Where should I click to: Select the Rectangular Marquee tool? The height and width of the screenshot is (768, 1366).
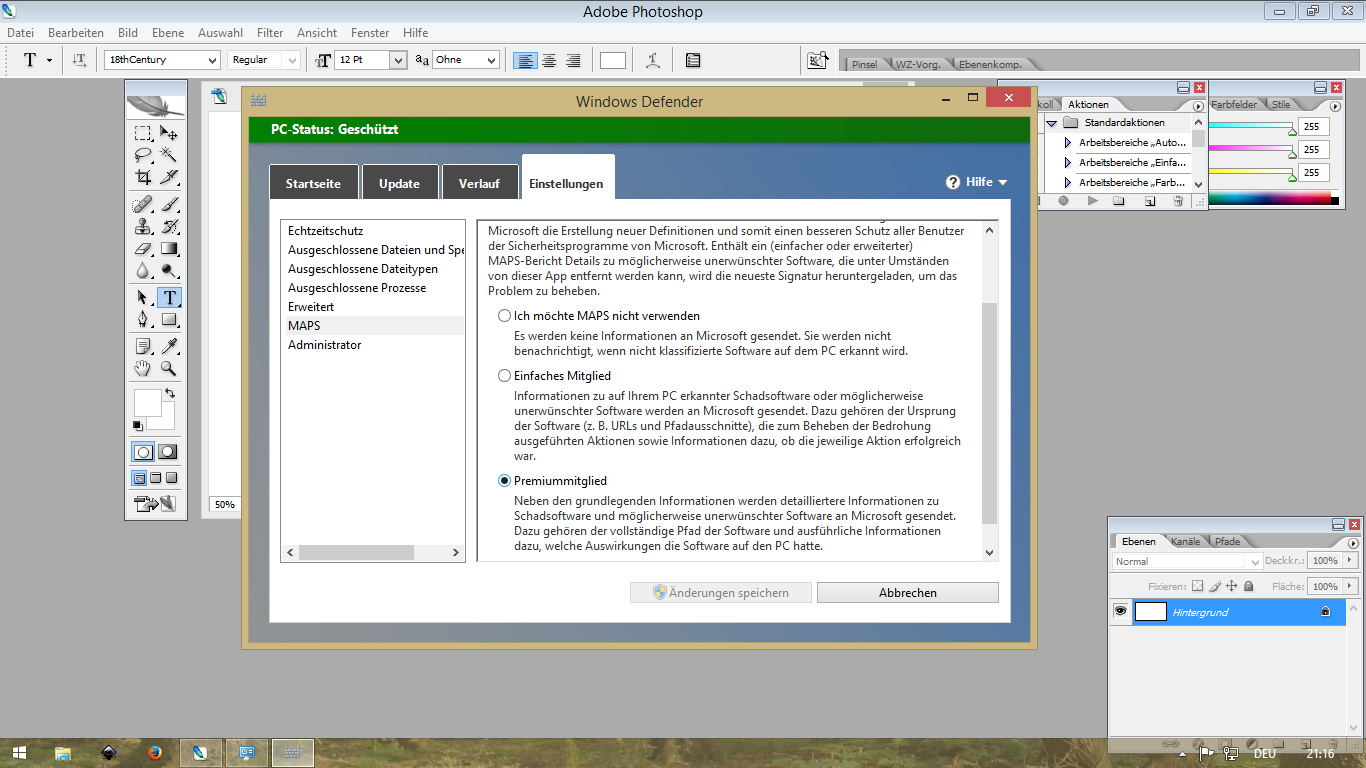click(x=144, y=133)
